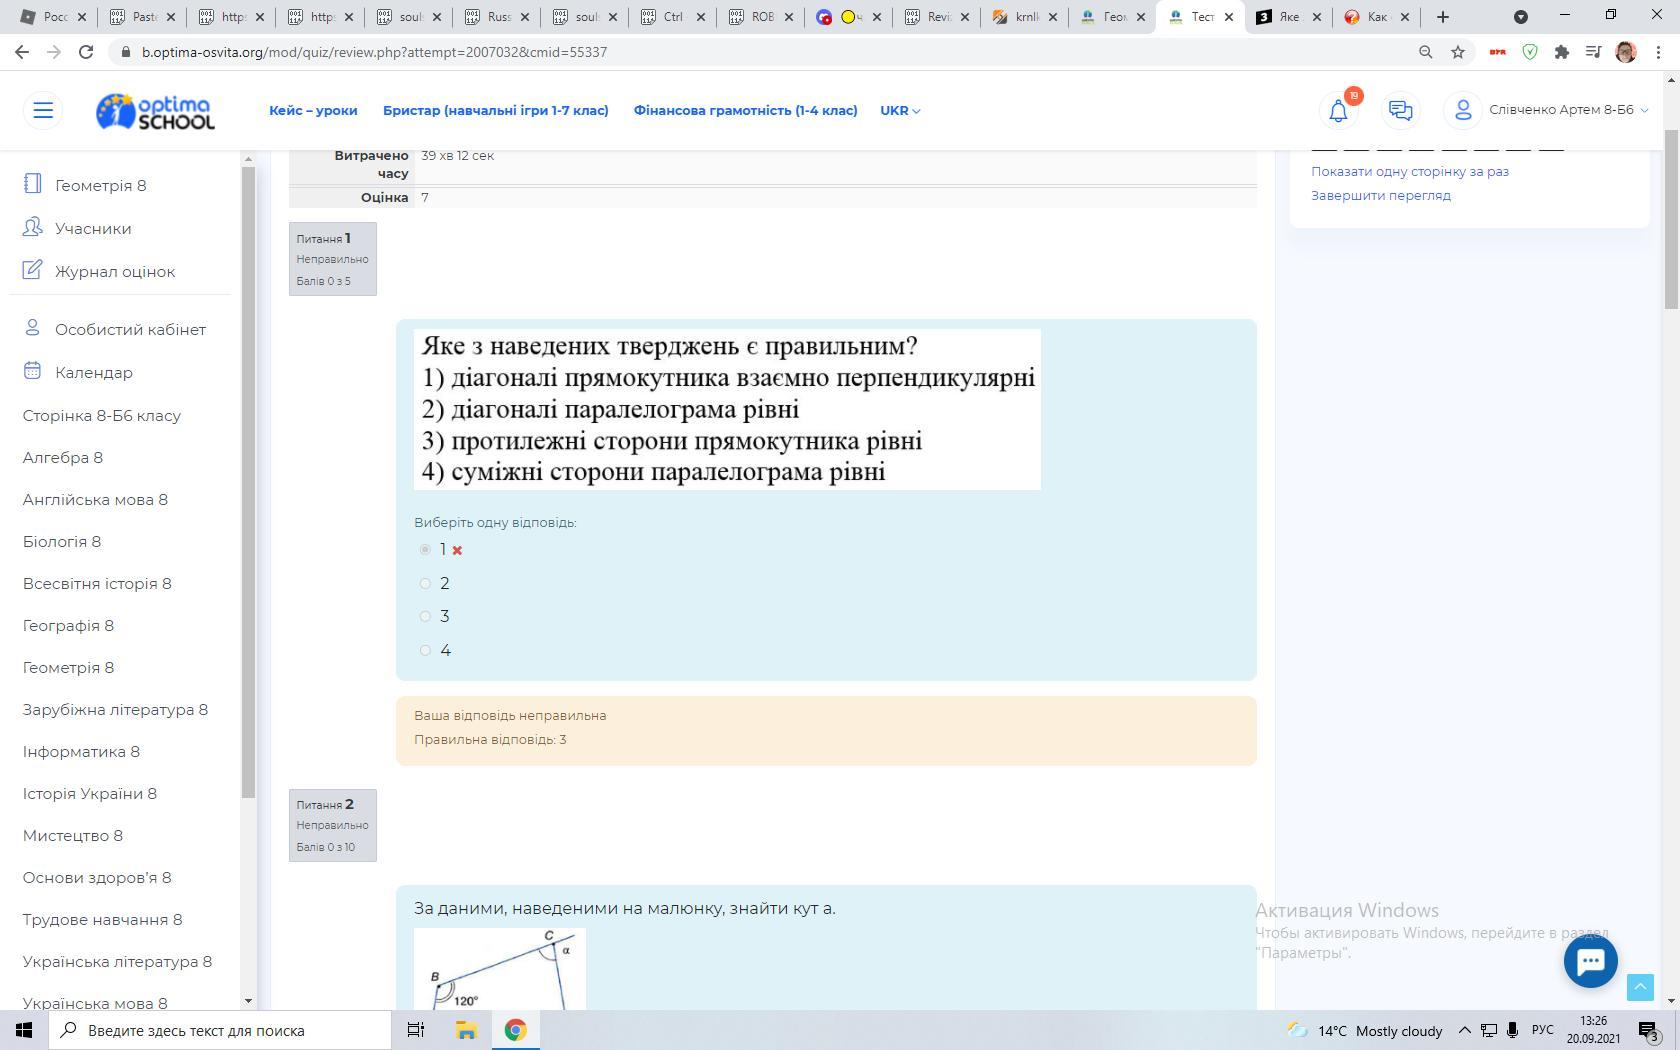Open the notifications bell
1680x1050 pixels.
click(x=1338, y=111)
